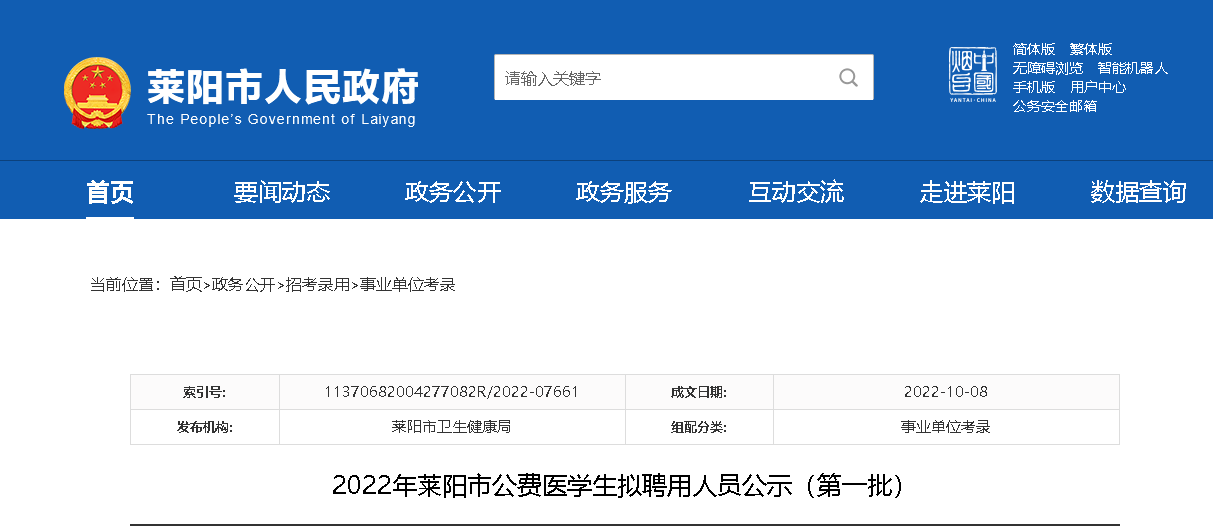Screen dimensions: 1213x527
Task: Click breadcrumb link 事业单位考录
Action: click(x=408, y=285)
